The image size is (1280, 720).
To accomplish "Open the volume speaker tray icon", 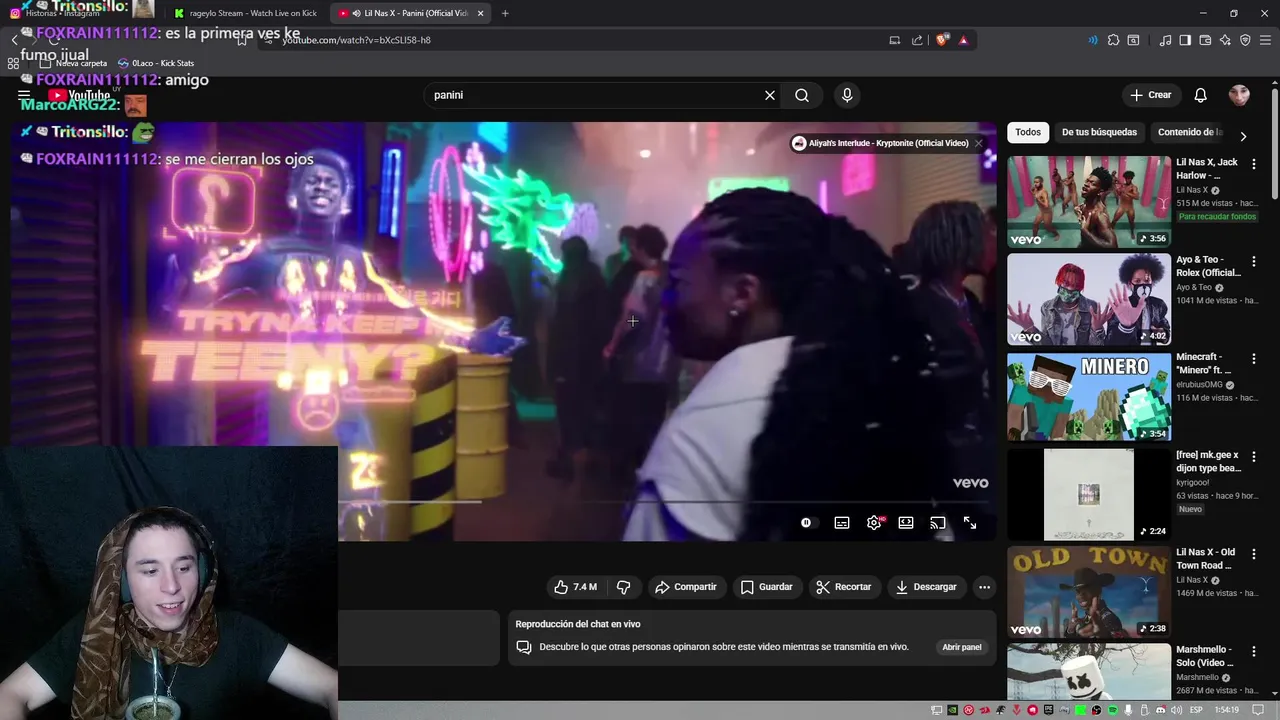I will point(1176,710).
